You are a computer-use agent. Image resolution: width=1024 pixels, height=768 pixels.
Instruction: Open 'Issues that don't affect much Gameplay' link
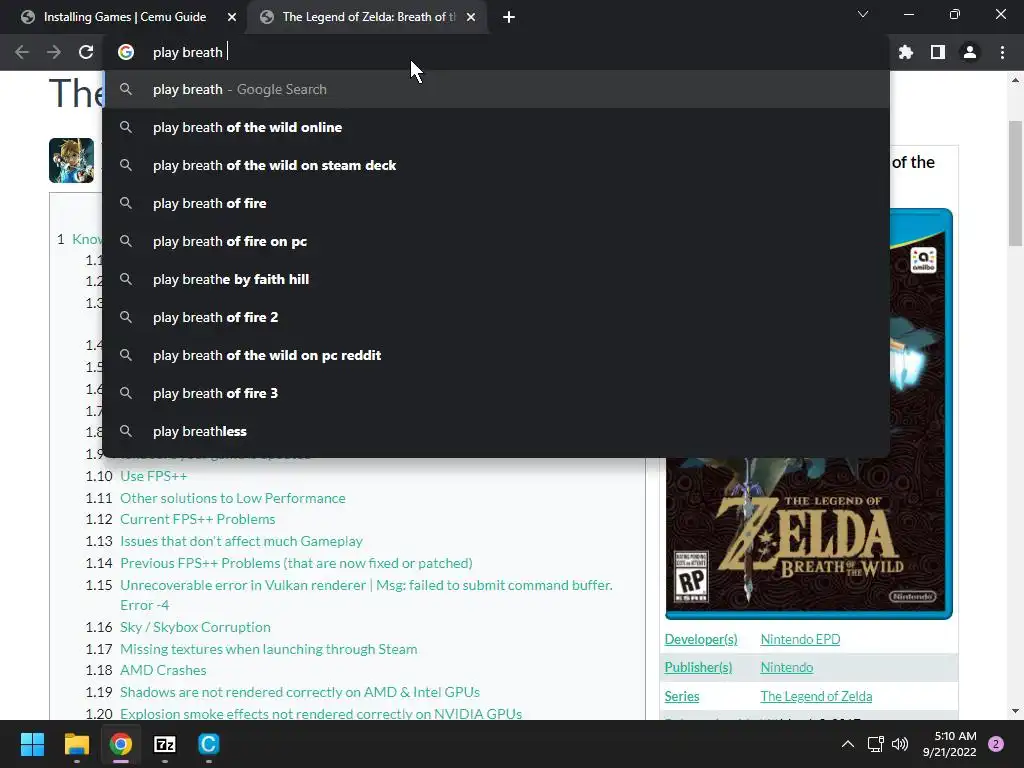(241, 541)
